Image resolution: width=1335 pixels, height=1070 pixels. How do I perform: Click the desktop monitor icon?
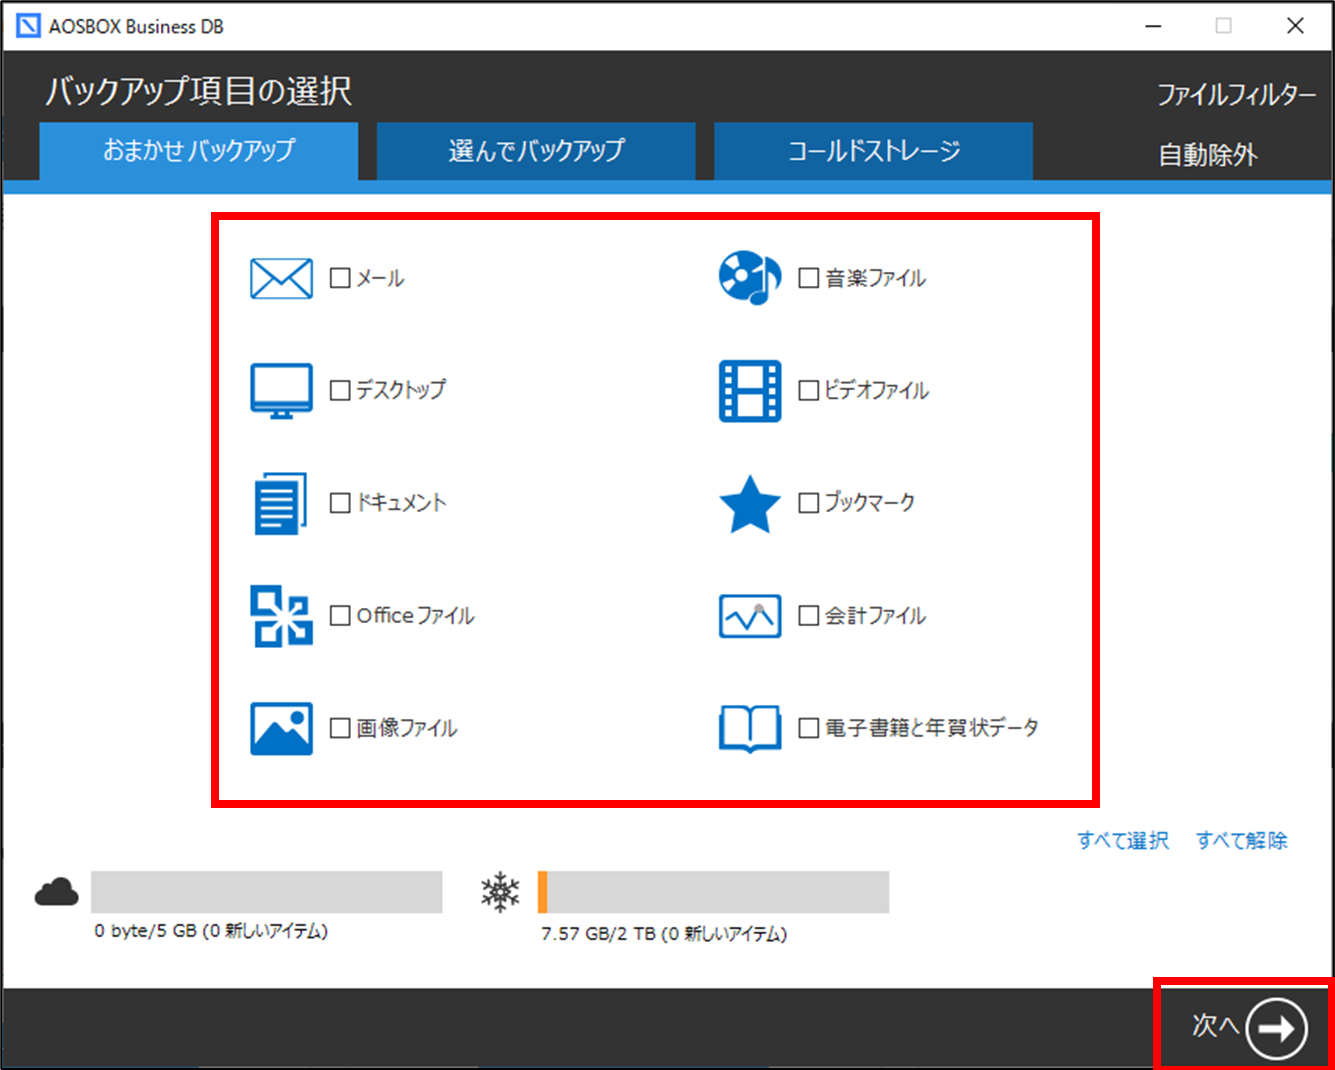[x=281, y=390]
